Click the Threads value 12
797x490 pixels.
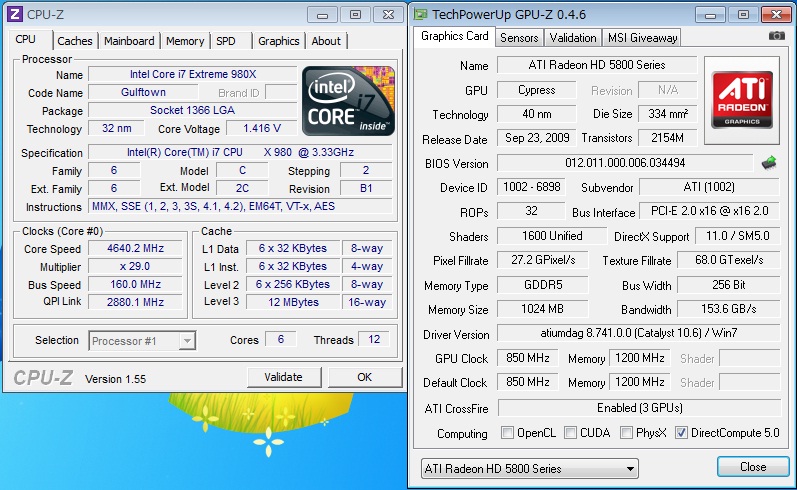374,340
